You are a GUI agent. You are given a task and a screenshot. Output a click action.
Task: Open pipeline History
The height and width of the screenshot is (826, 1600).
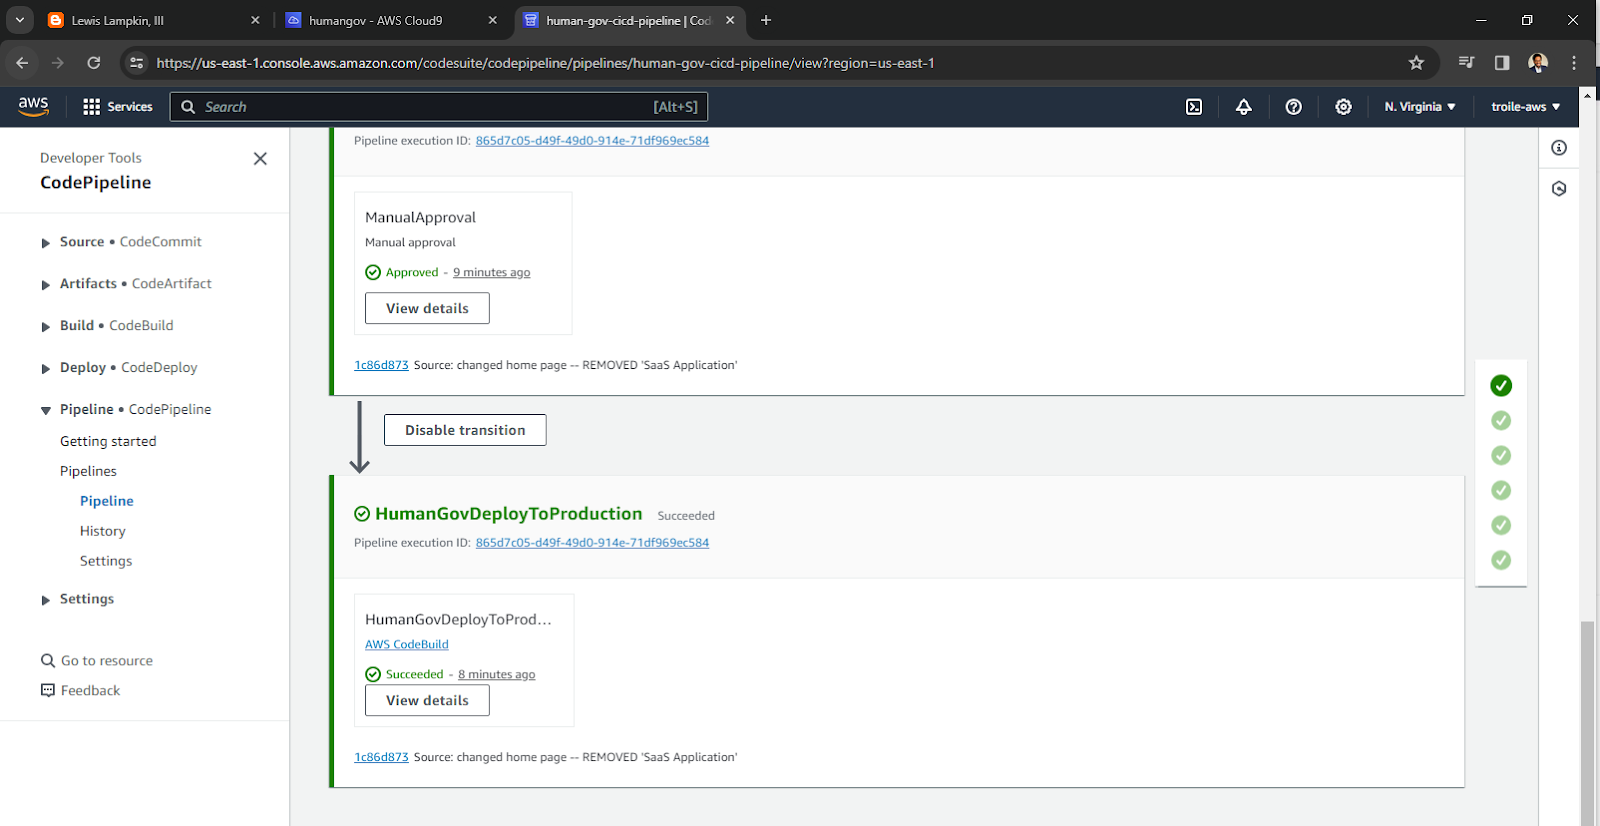coord(103,531)
